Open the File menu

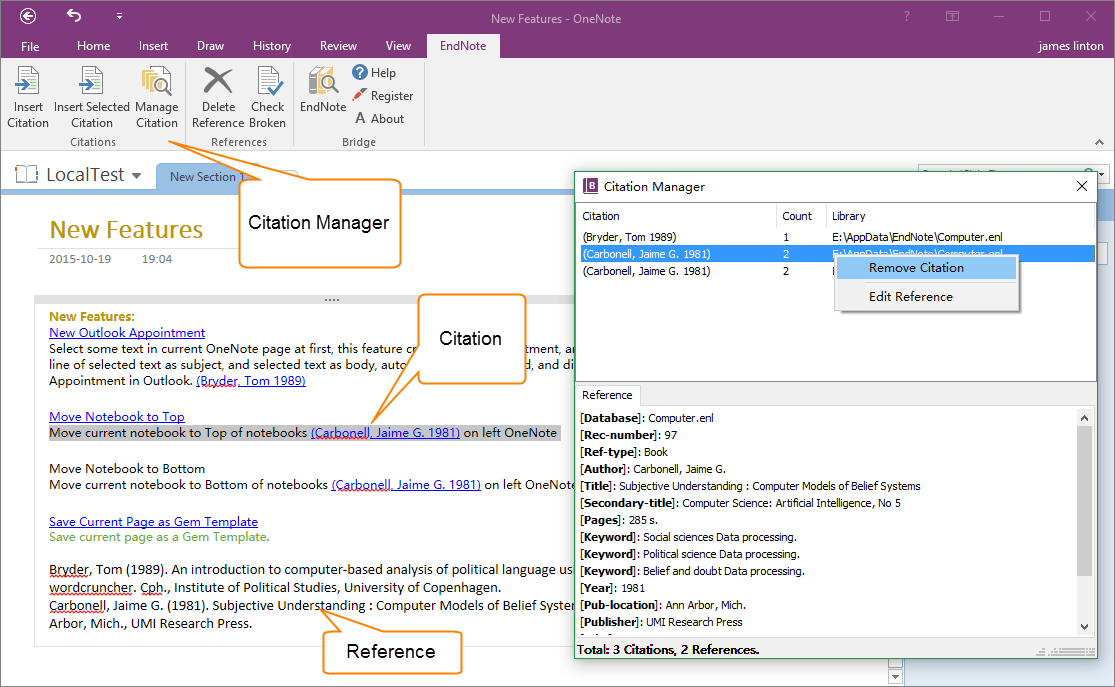(x=30, y=46)
